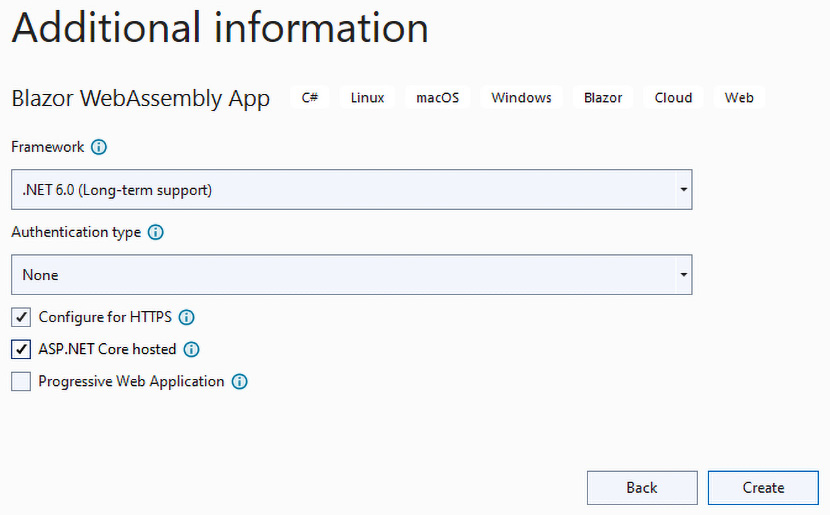The image size is (830, 515).
Task: Click the Framework field label
Action: tap(48, 147)
